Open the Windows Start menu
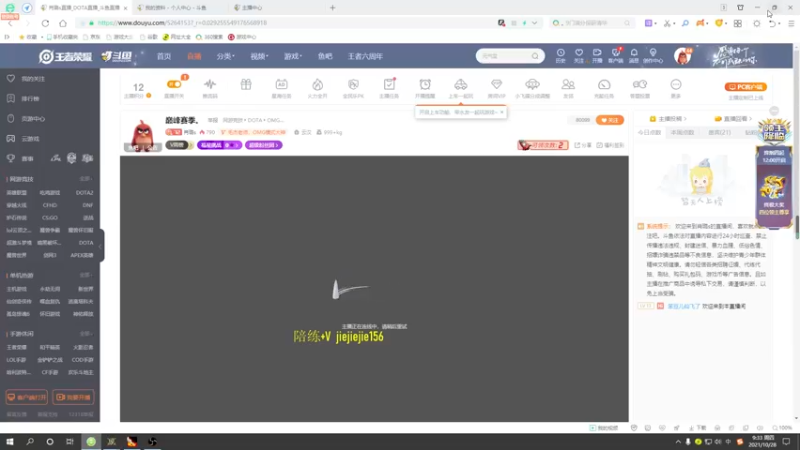 point(10,442)
